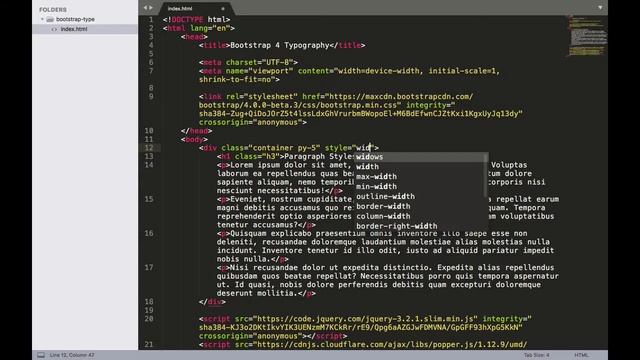Click the FOLDERS sidebar heading
The width and height of the screenshot is (640, 360).
pyautogui.click(x=53, y=9)
